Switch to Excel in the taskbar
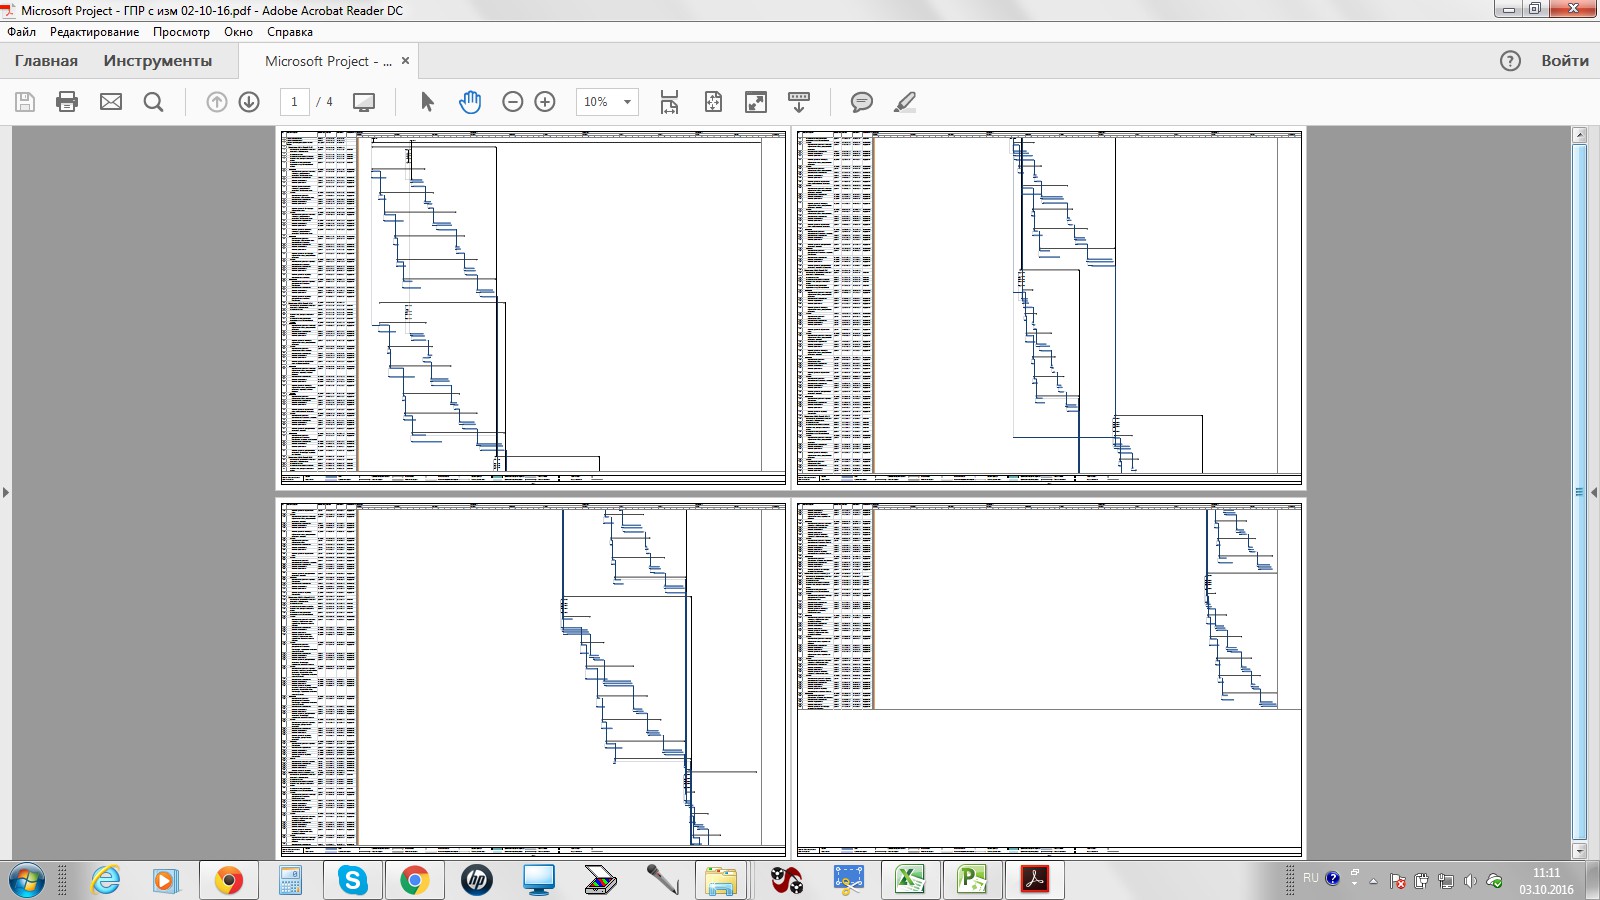 (910, 880)
